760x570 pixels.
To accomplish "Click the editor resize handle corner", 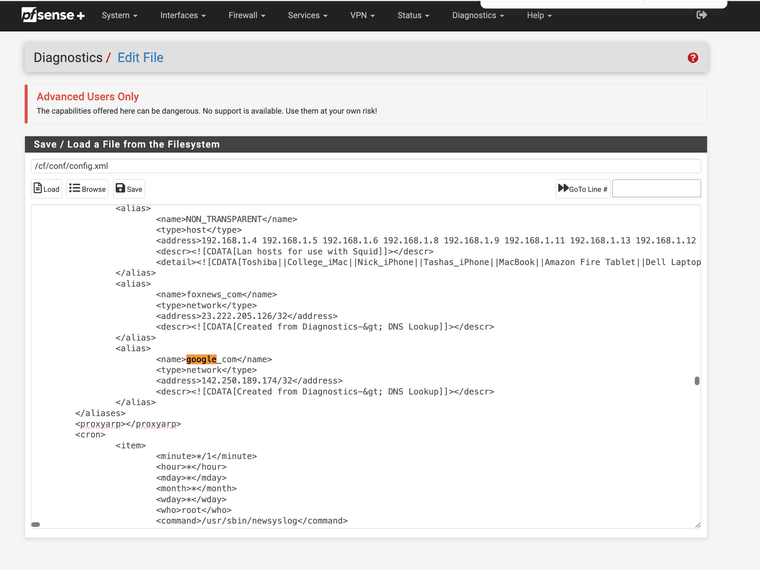I will pyautogui.click(x=697, y=525).
